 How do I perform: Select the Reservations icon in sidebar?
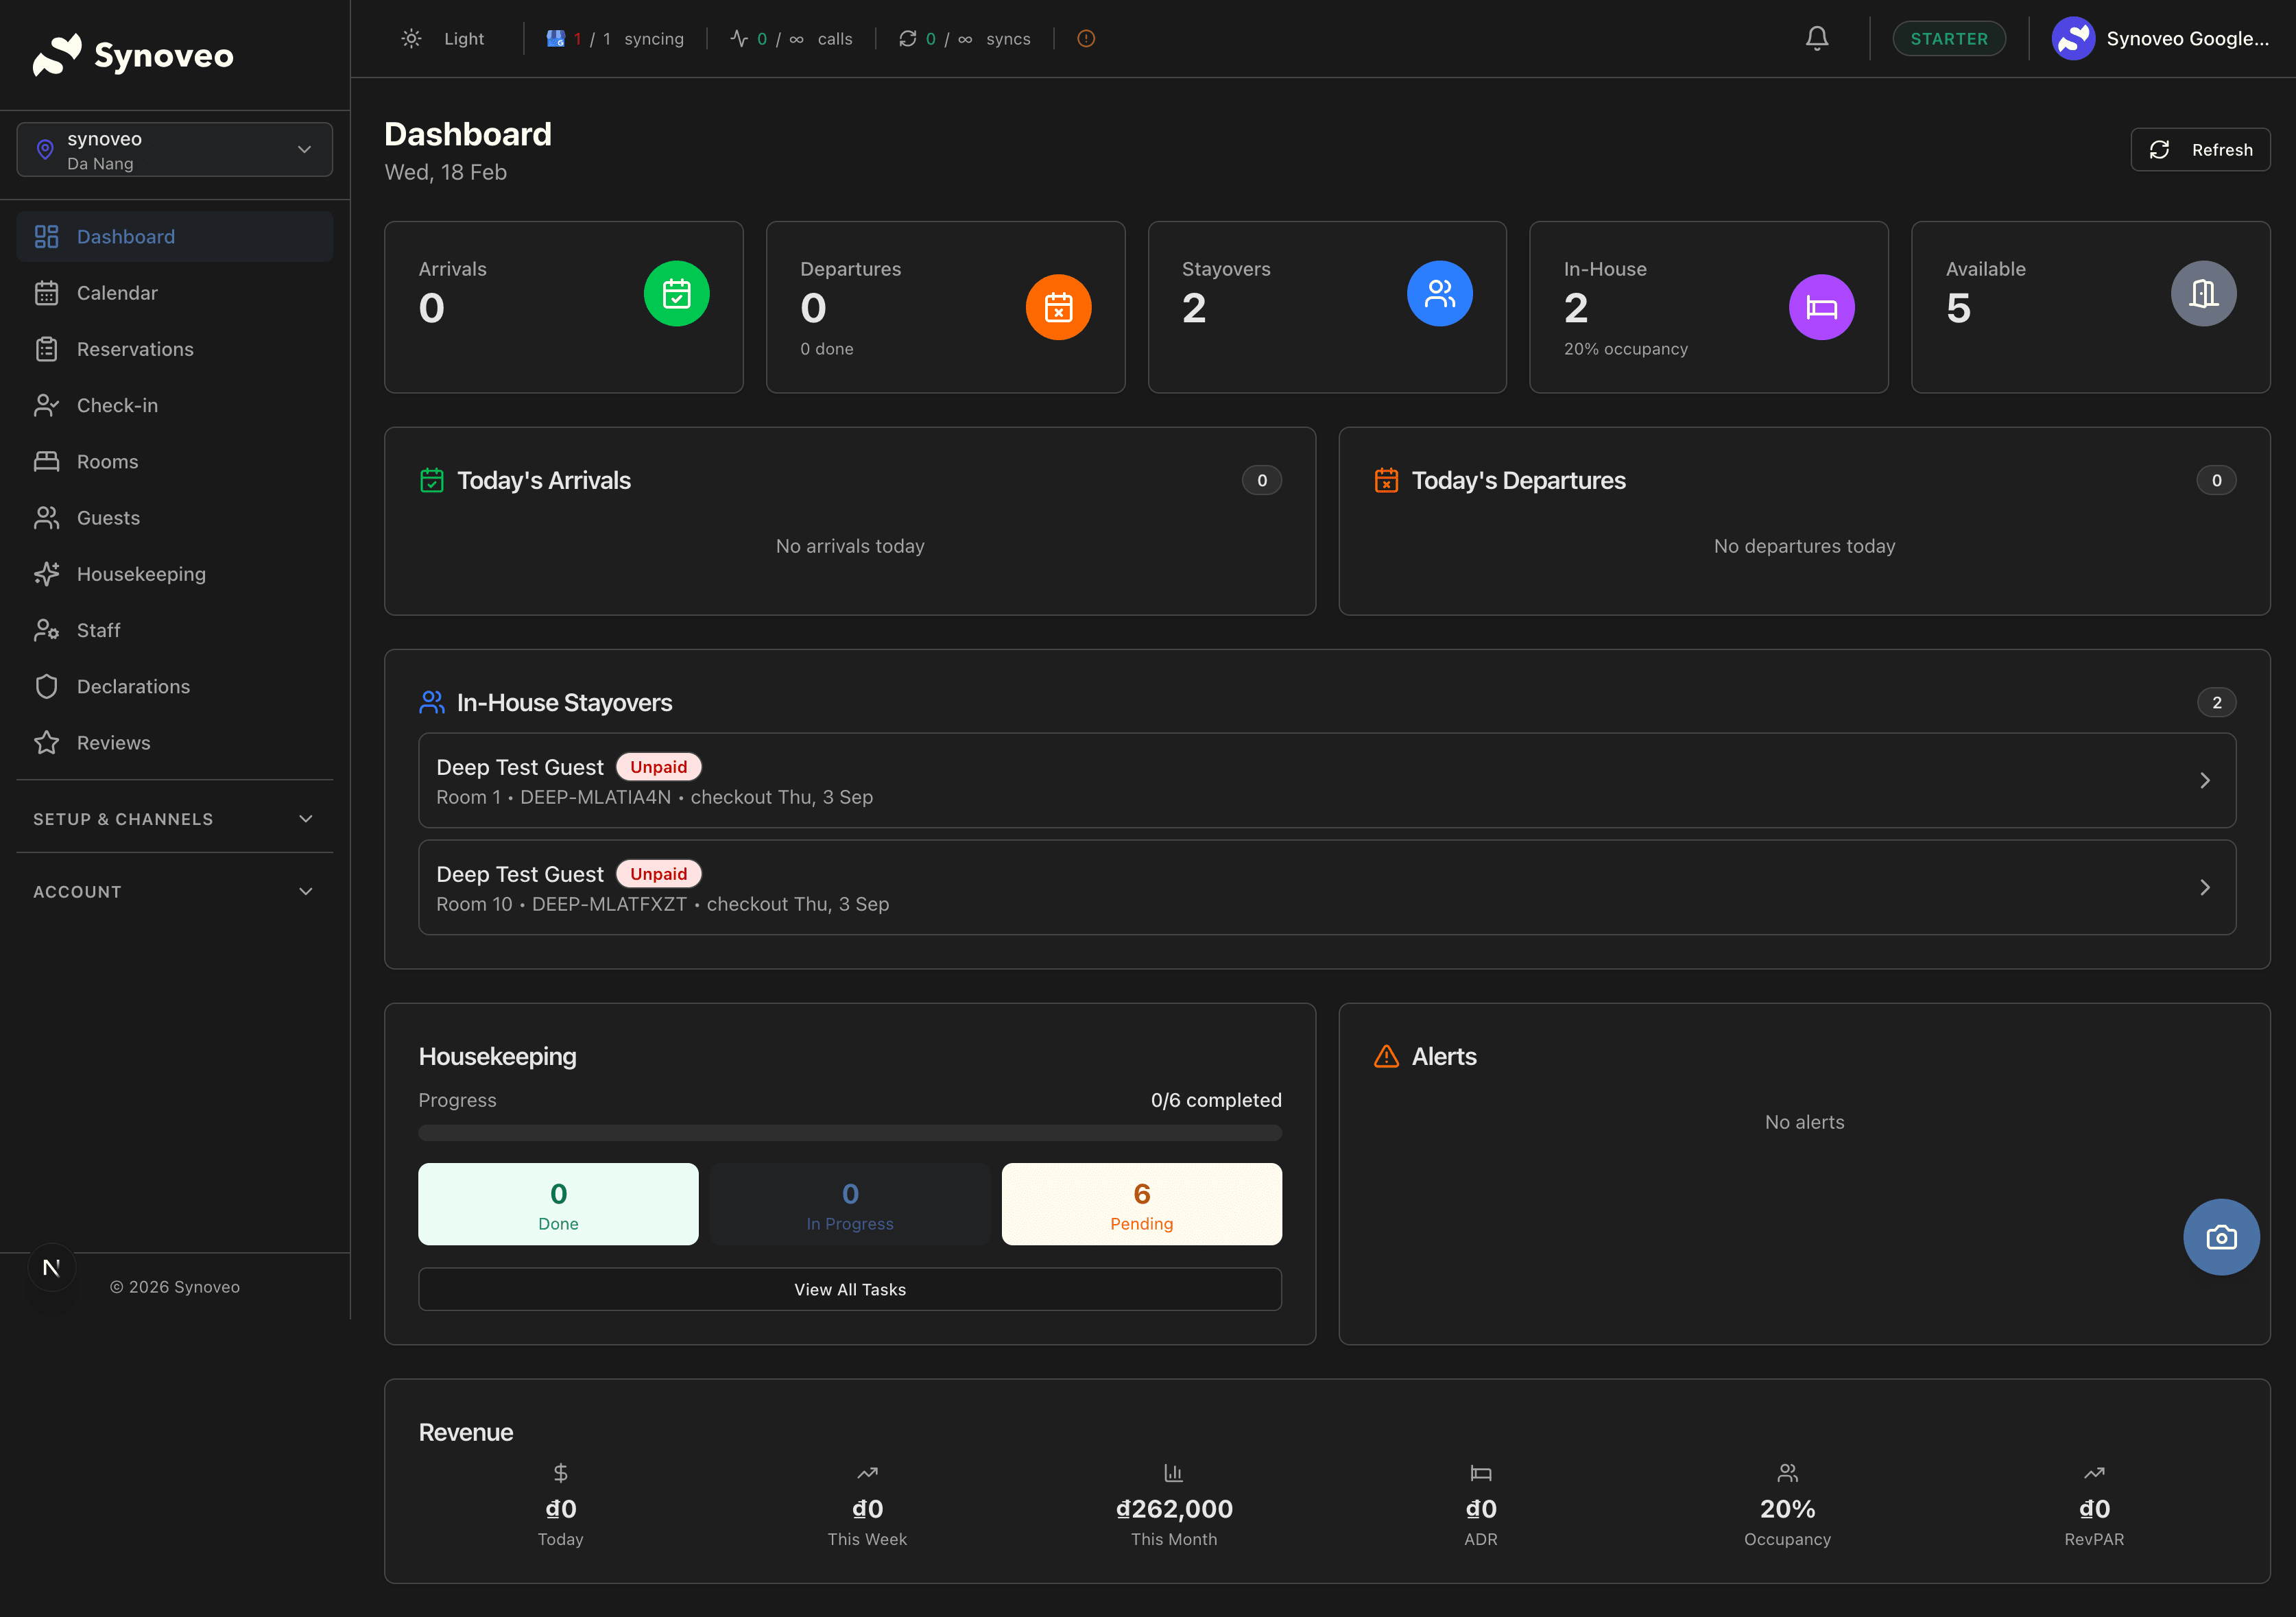click(47, 348)
